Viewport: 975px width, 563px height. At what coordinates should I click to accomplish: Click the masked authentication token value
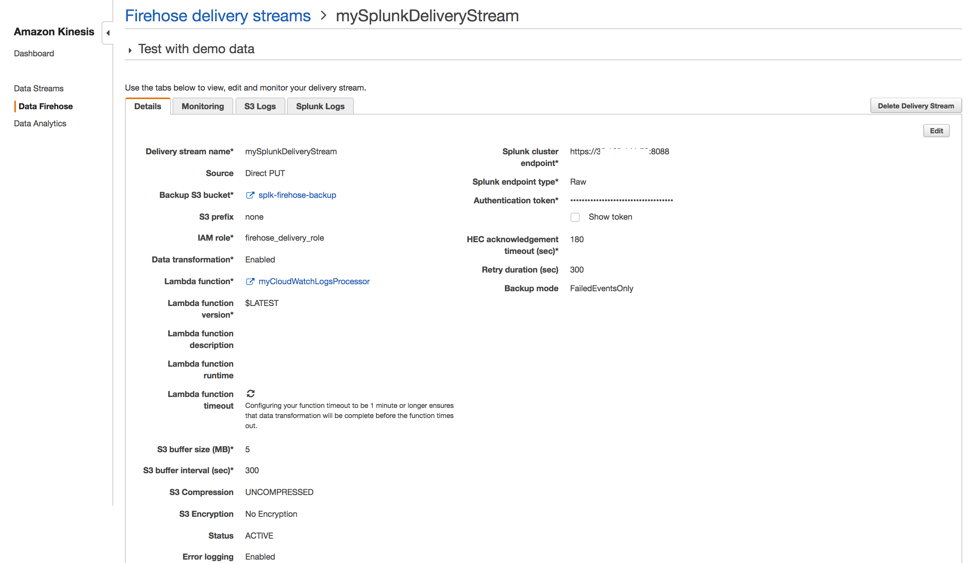[x=621, y=200]
